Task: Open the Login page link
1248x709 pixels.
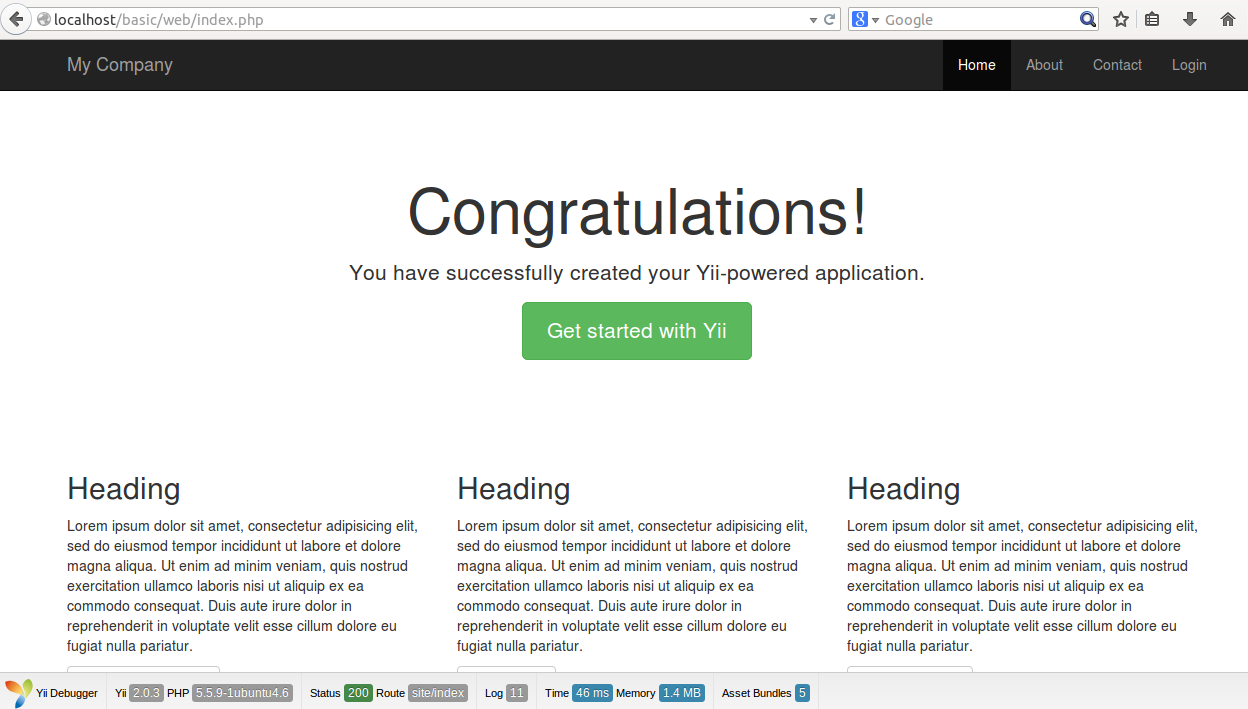Action: click(x=1189, y=64)
